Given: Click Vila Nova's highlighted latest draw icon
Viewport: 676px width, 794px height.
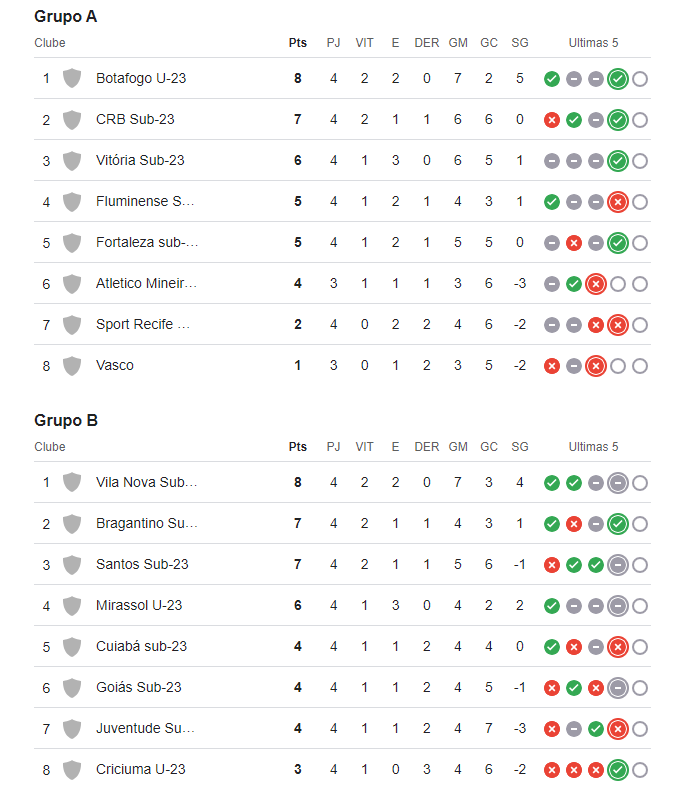Looking at the screenshot, I should point(618,483).
